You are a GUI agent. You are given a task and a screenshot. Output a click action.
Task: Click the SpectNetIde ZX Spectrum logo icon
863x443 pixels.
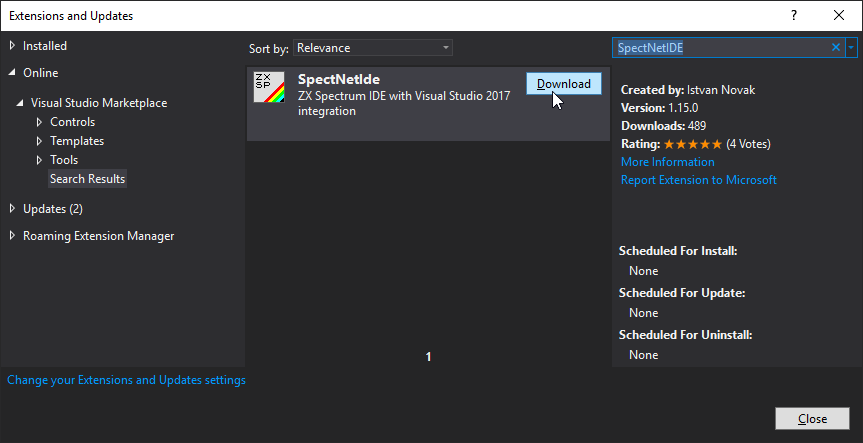coord(269,87)
